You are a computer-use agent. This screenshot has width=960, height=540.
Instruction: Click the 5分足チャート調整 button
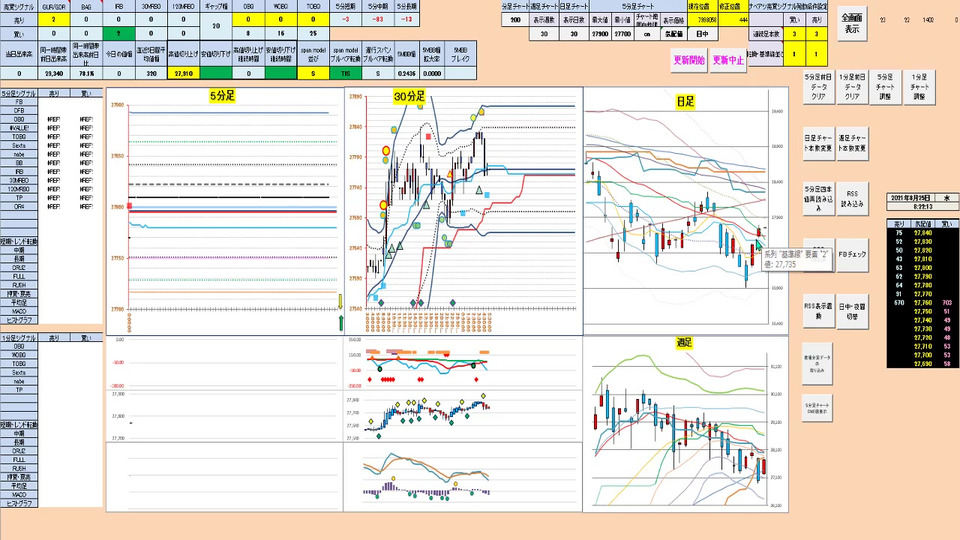[x=885, y=87]
